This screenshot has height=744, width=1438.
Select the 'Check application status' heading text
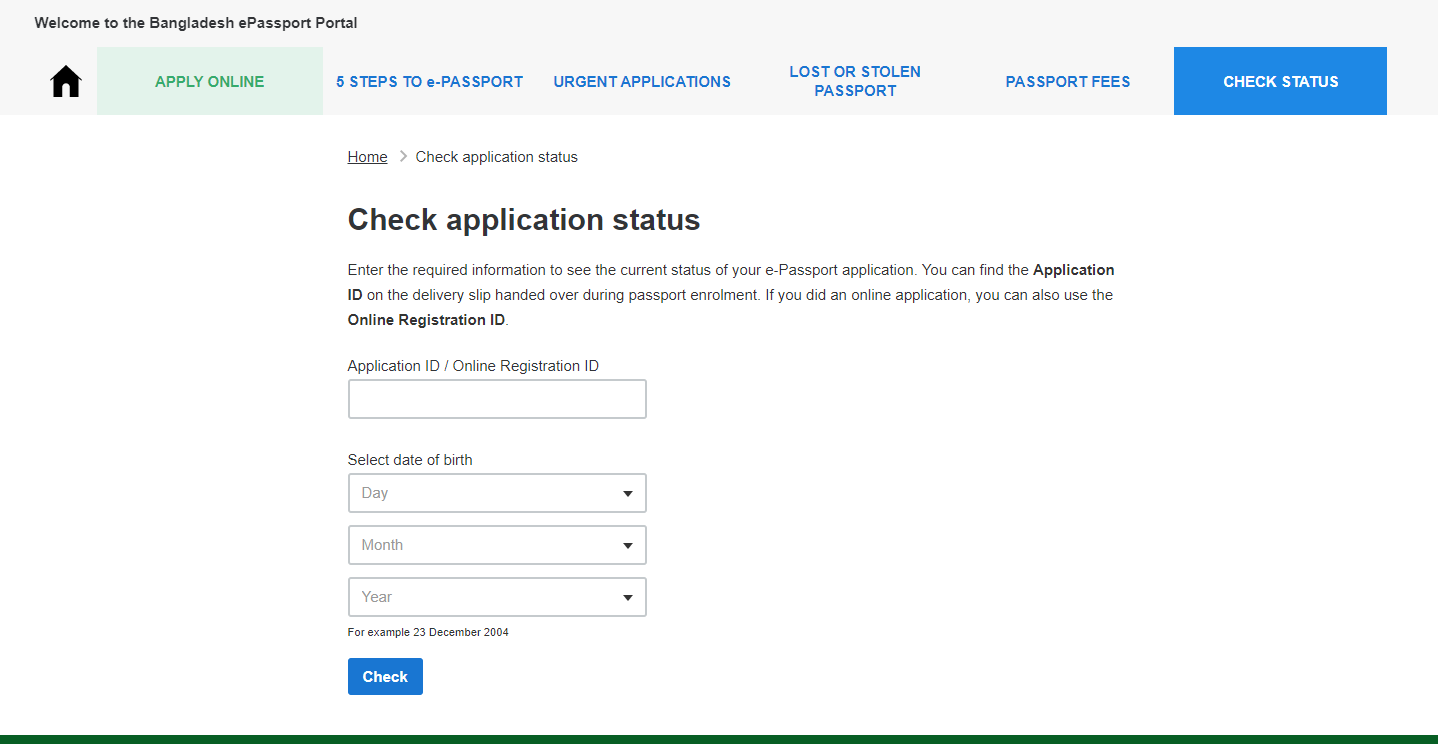[524, 220]
